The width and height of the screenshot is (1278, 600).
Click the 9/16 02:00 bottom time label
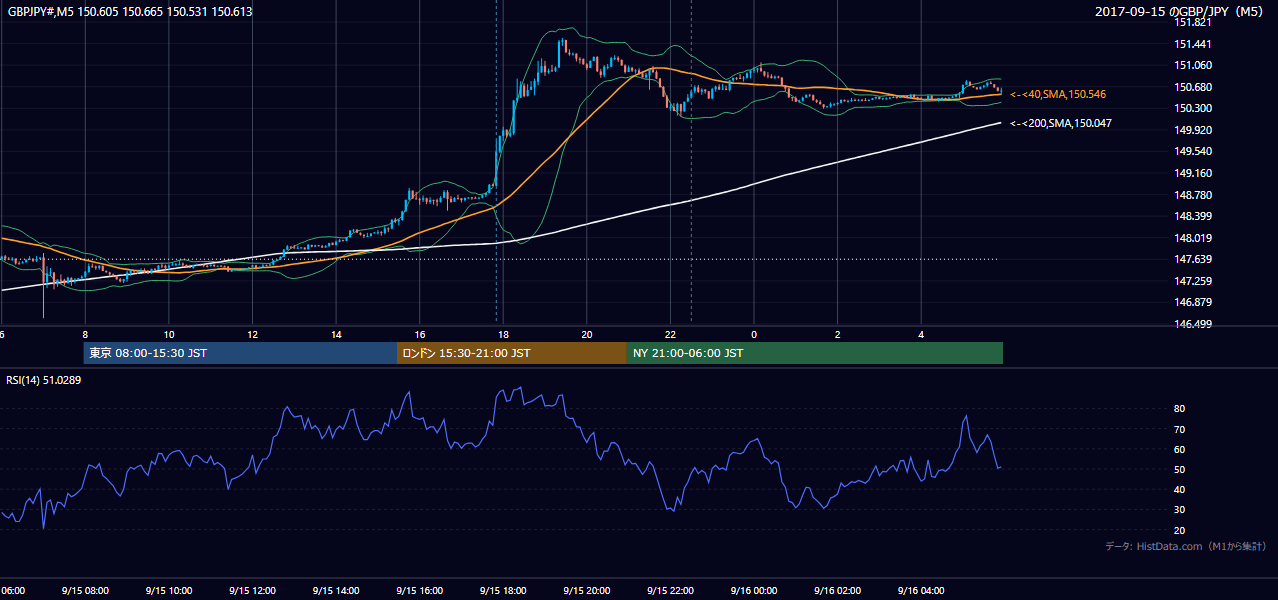[x=837, y=591]
